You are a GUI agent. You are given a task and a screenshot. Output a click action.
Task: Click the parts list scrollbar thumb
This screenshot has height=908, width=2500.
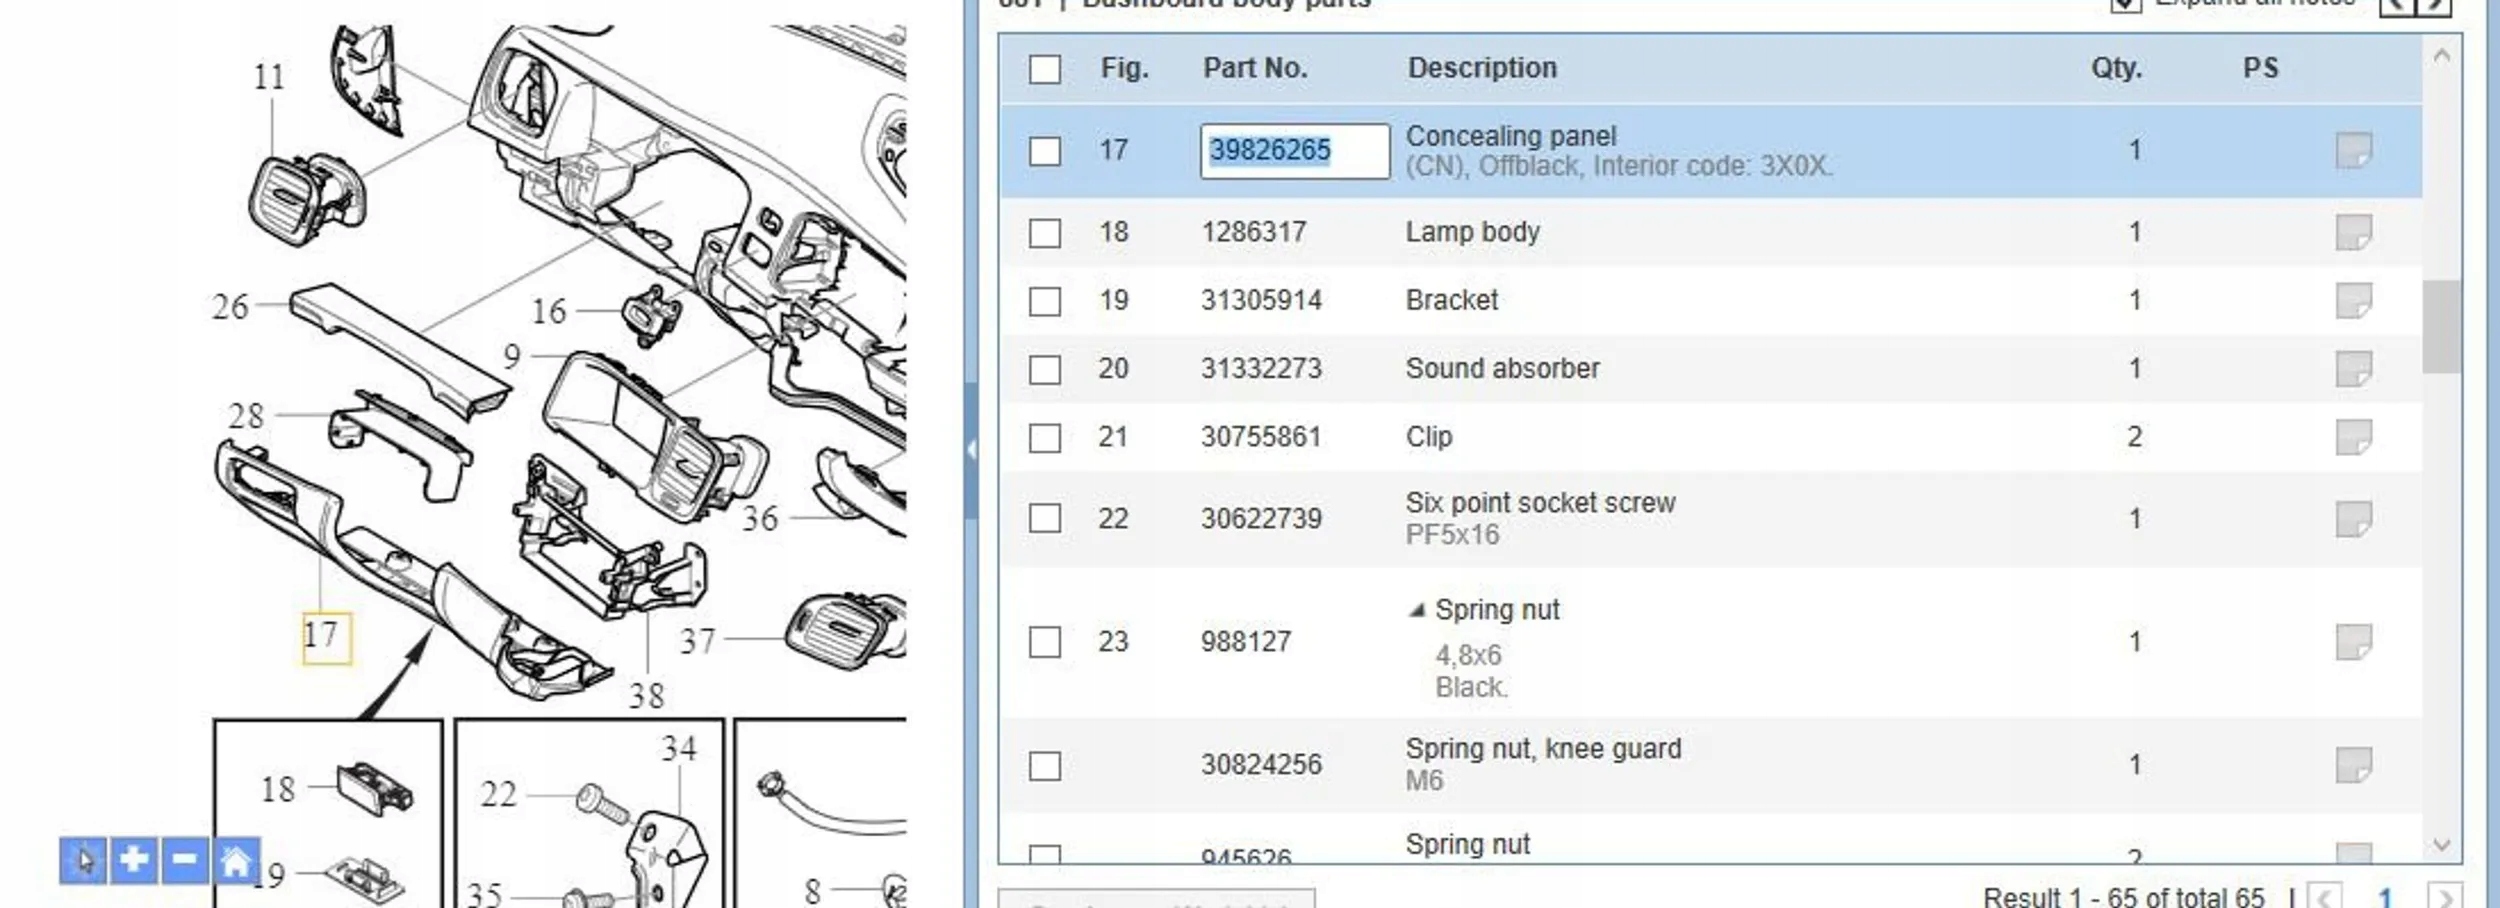[2441, 326]
